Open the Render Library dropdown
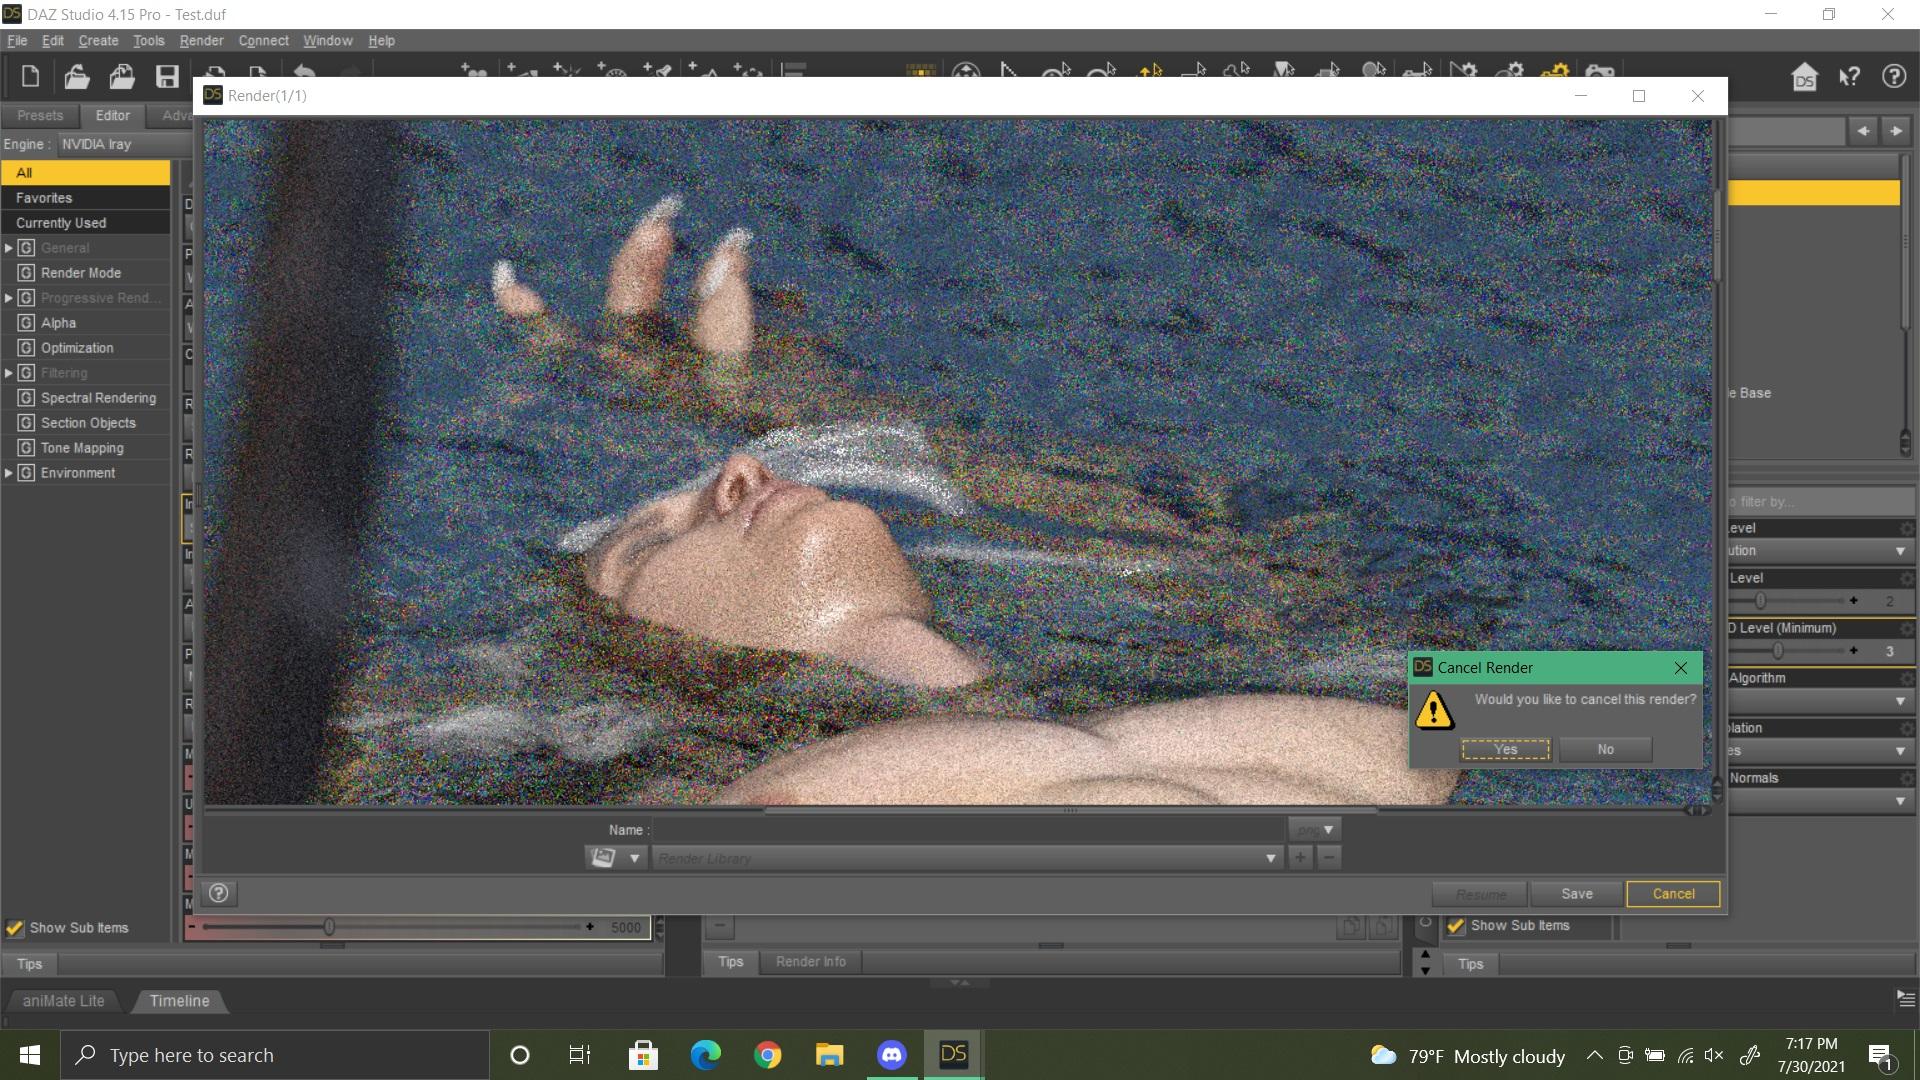 [1270, 858]
